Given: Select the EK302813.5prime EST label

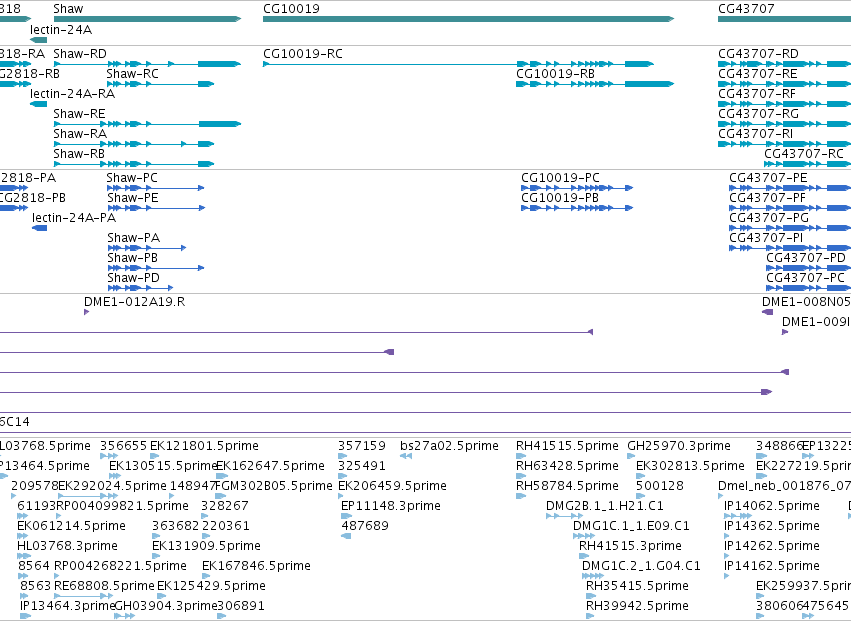Looking at the screenshot, I should point(690,466).
